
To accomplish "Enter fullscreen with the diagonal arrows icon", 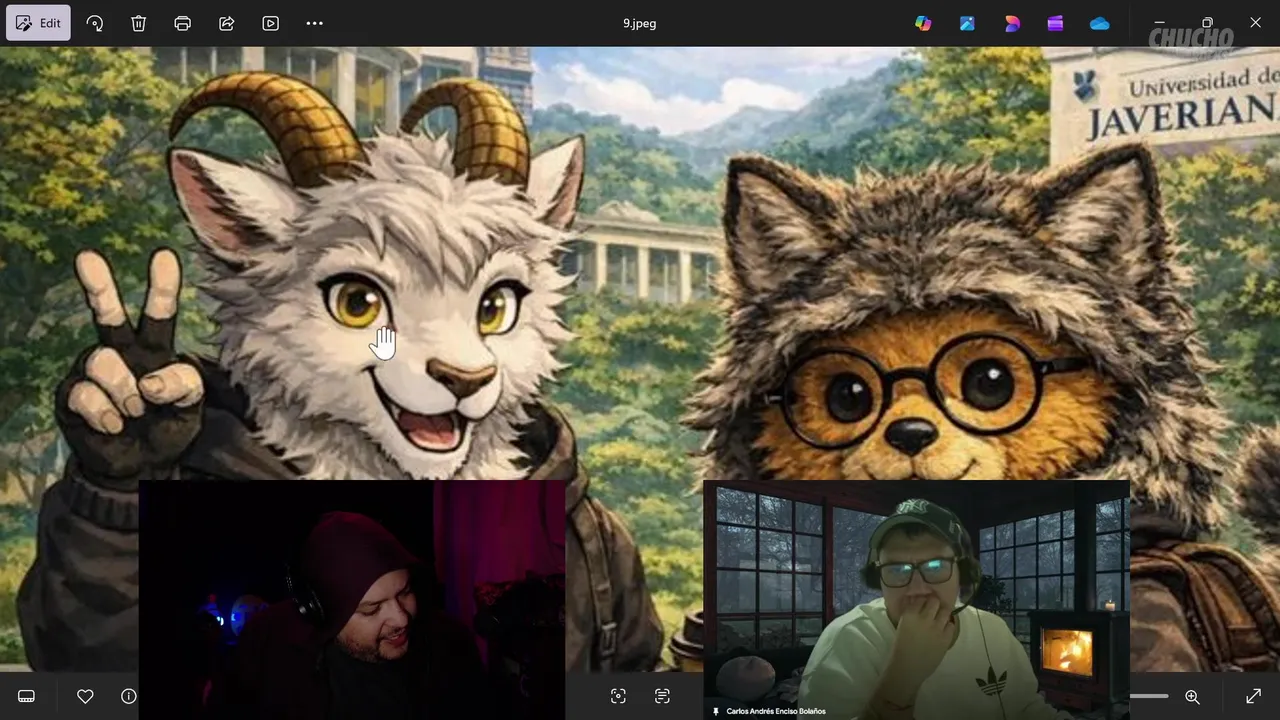I will pos(1253,696).
